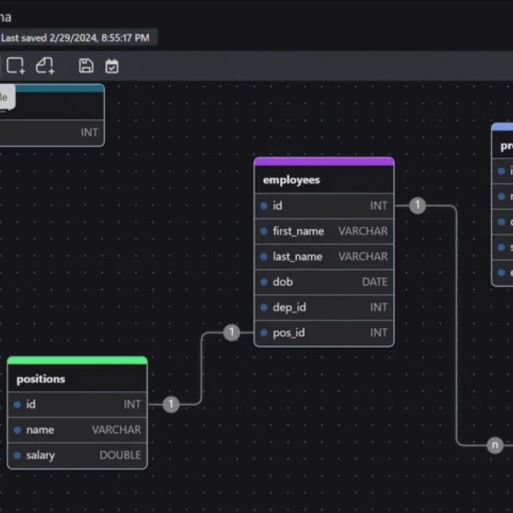Click the VARCHAR type of positions name
This screenshot has height=513, width=513.
pyautogui.click(x=116, y=430)
